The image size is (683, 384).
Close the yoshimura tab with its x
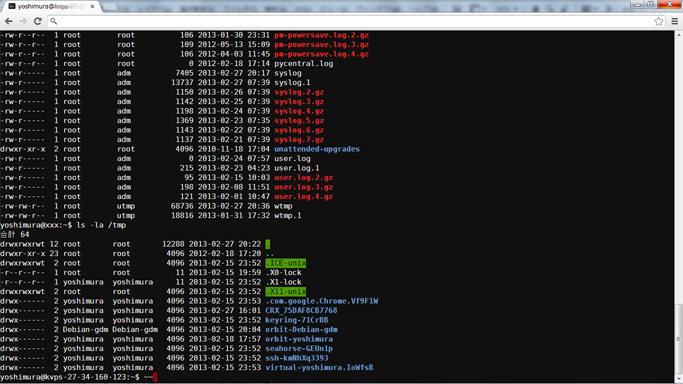[92, 7]
